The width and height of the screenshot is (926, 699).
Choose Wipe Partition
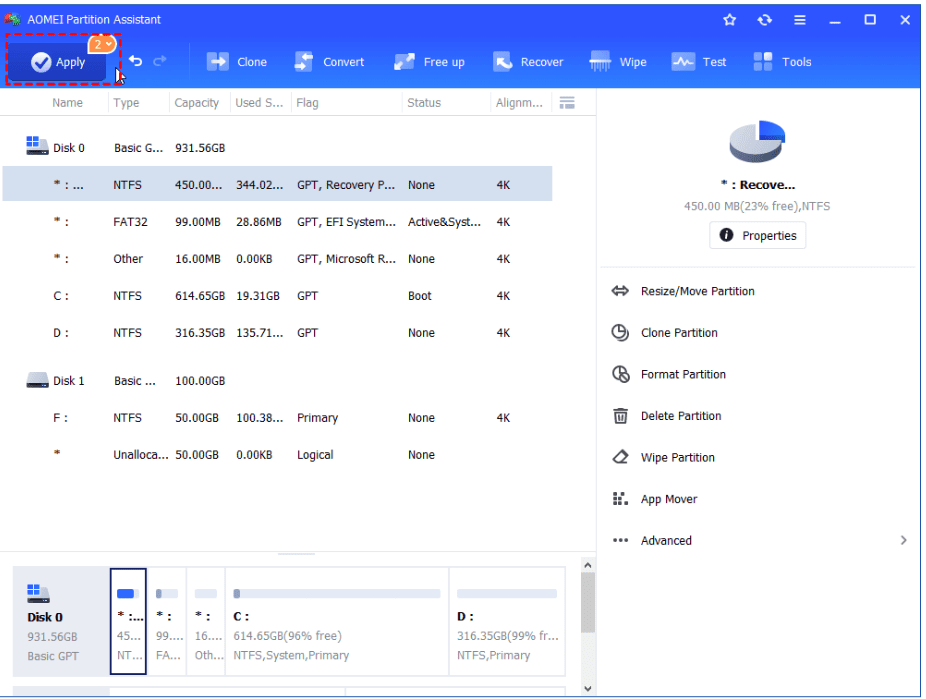pyautogui.click(x=677, y=458)
